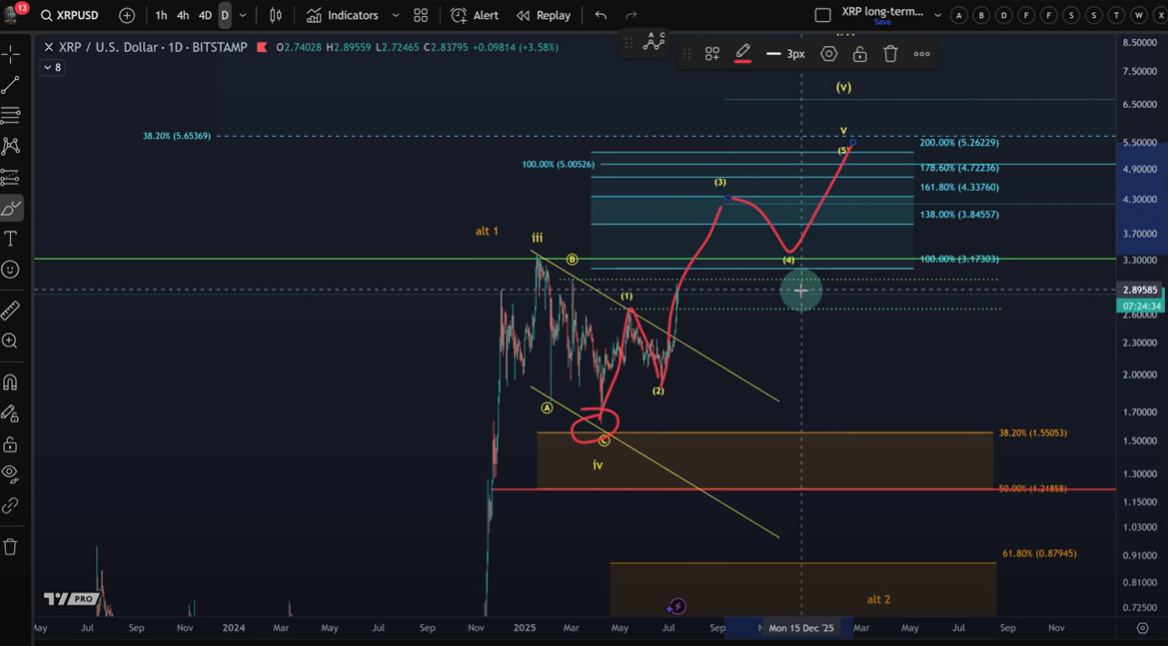
Task: Click the countdown label 07:24:34
Action: (1140, 305)
